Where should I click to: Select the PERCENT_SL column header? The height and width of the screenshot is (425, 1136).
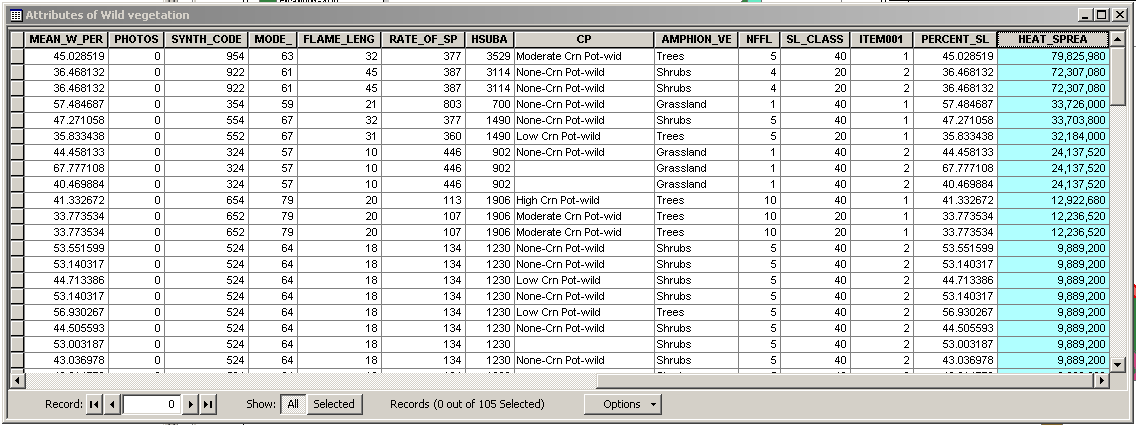(x=955, y=40)
